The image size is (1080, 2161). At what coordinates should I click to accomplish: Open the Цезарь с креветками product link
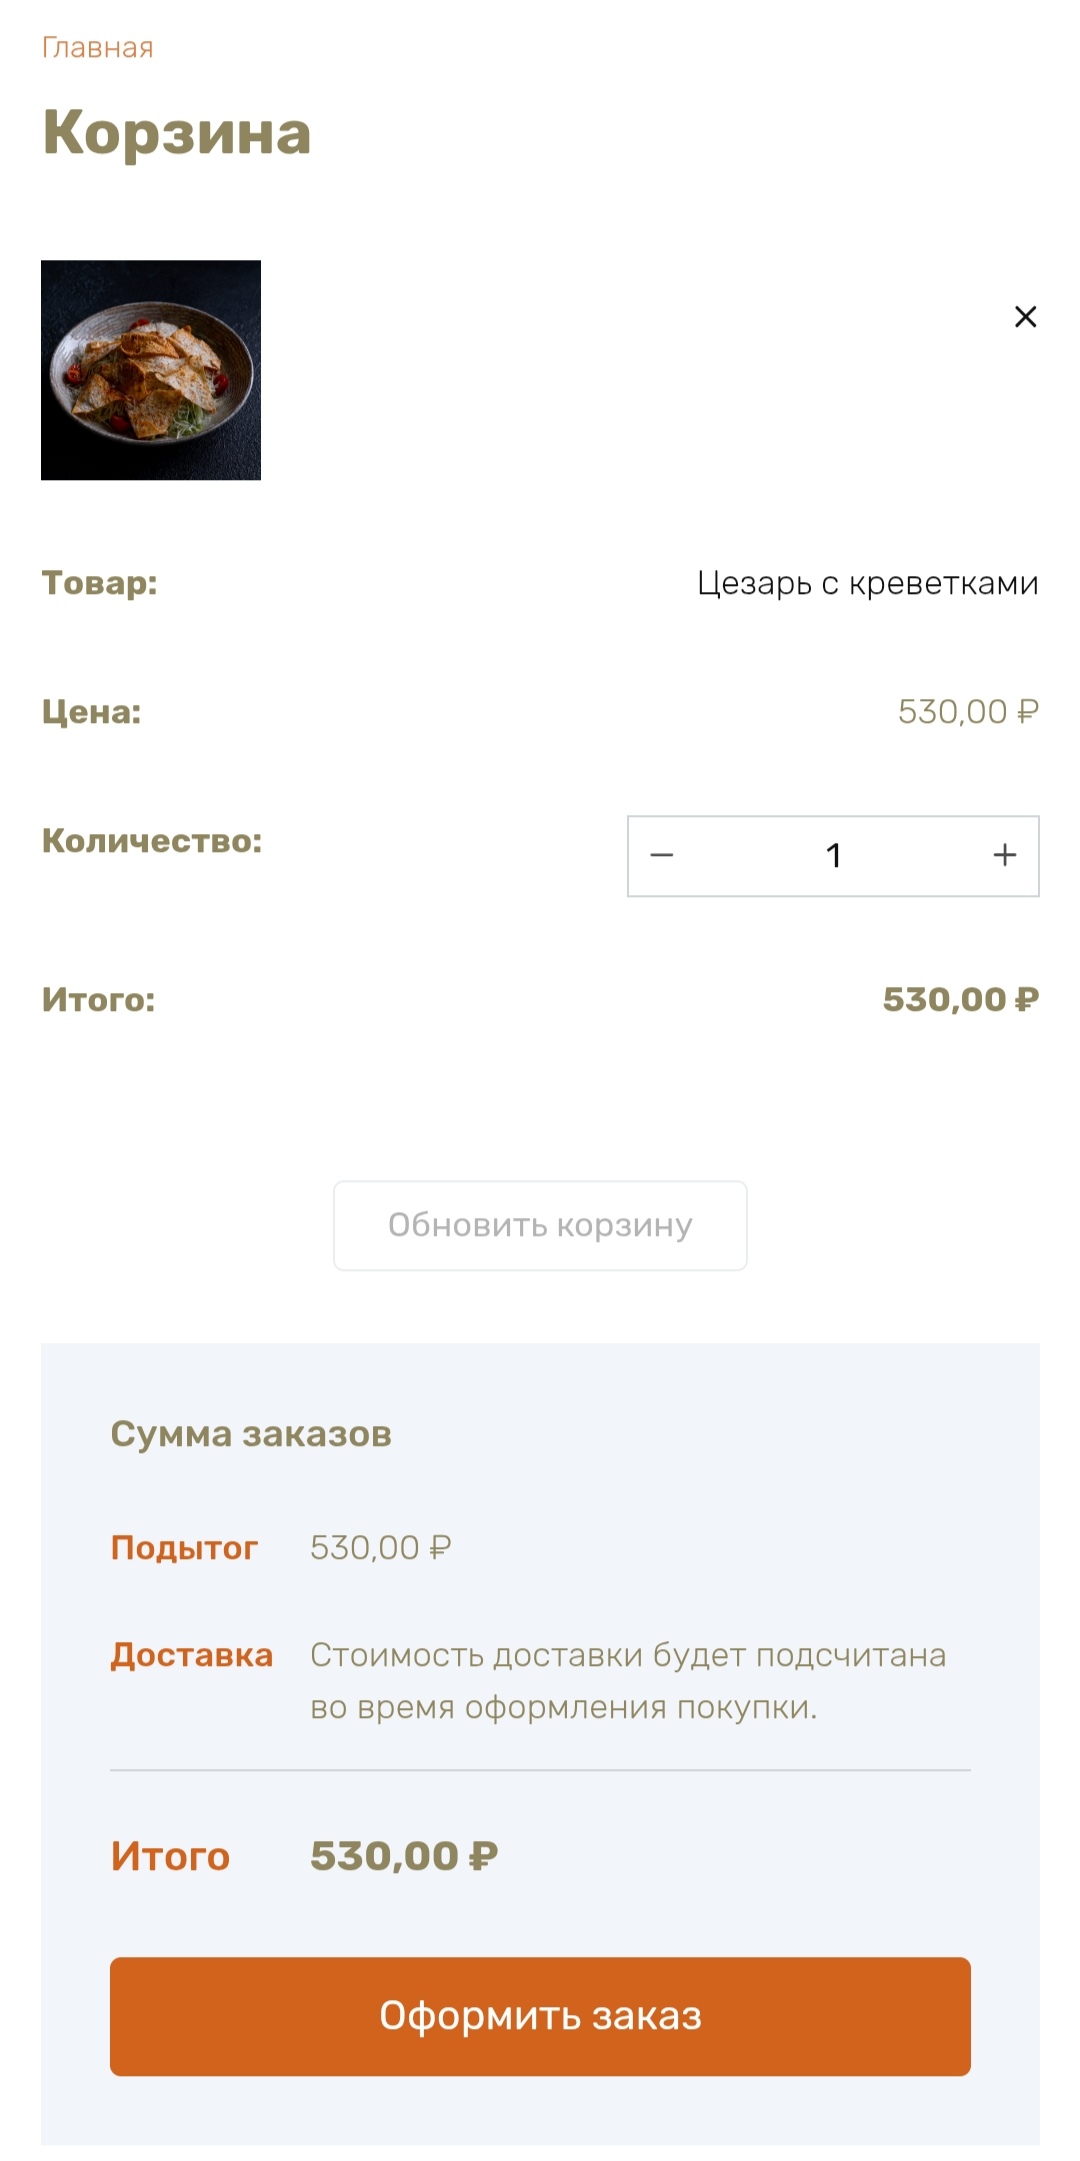point(867,583)
